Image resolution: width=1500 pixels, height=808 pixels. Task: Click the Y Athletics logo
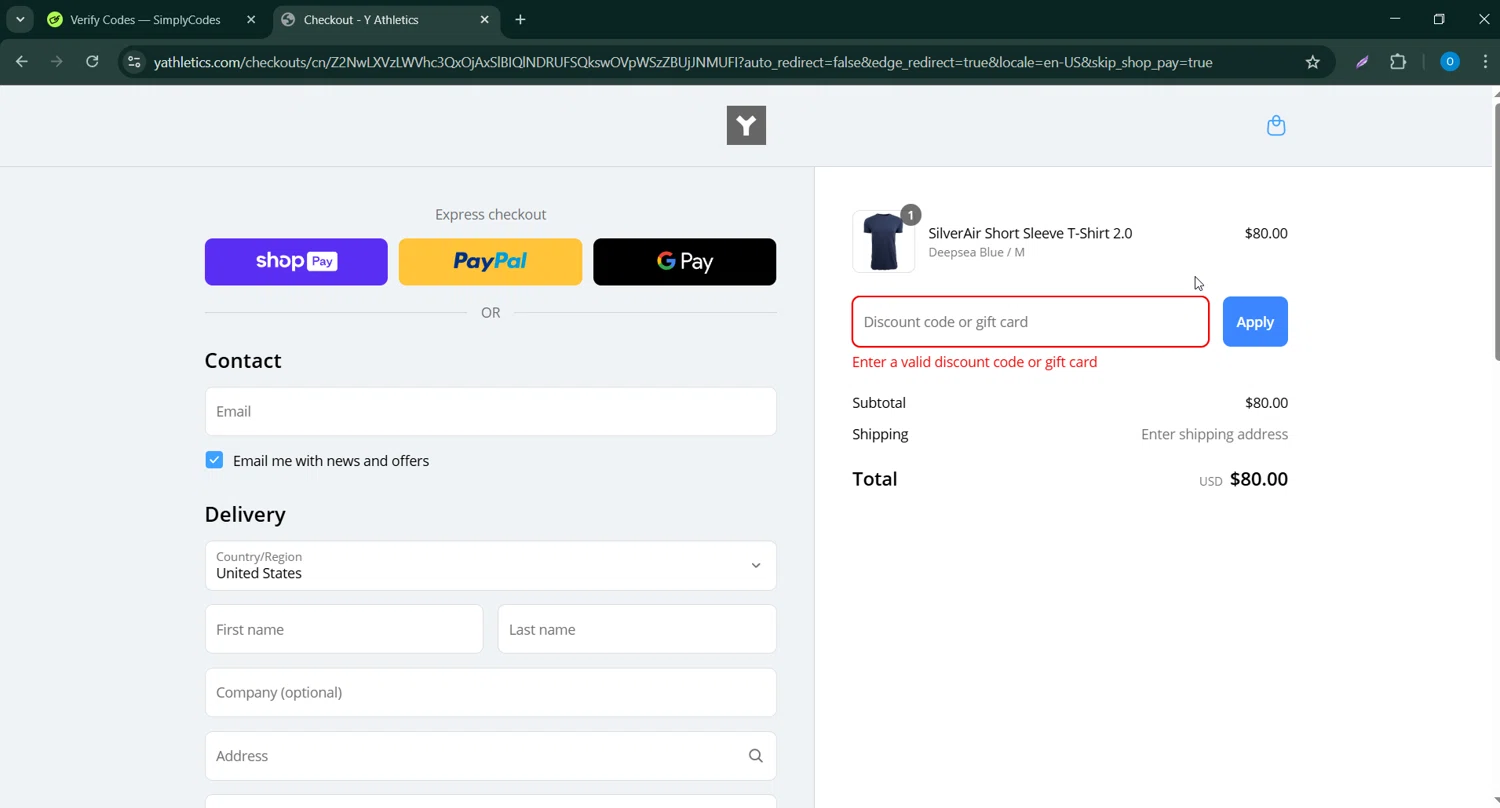[x=746, y=125]
